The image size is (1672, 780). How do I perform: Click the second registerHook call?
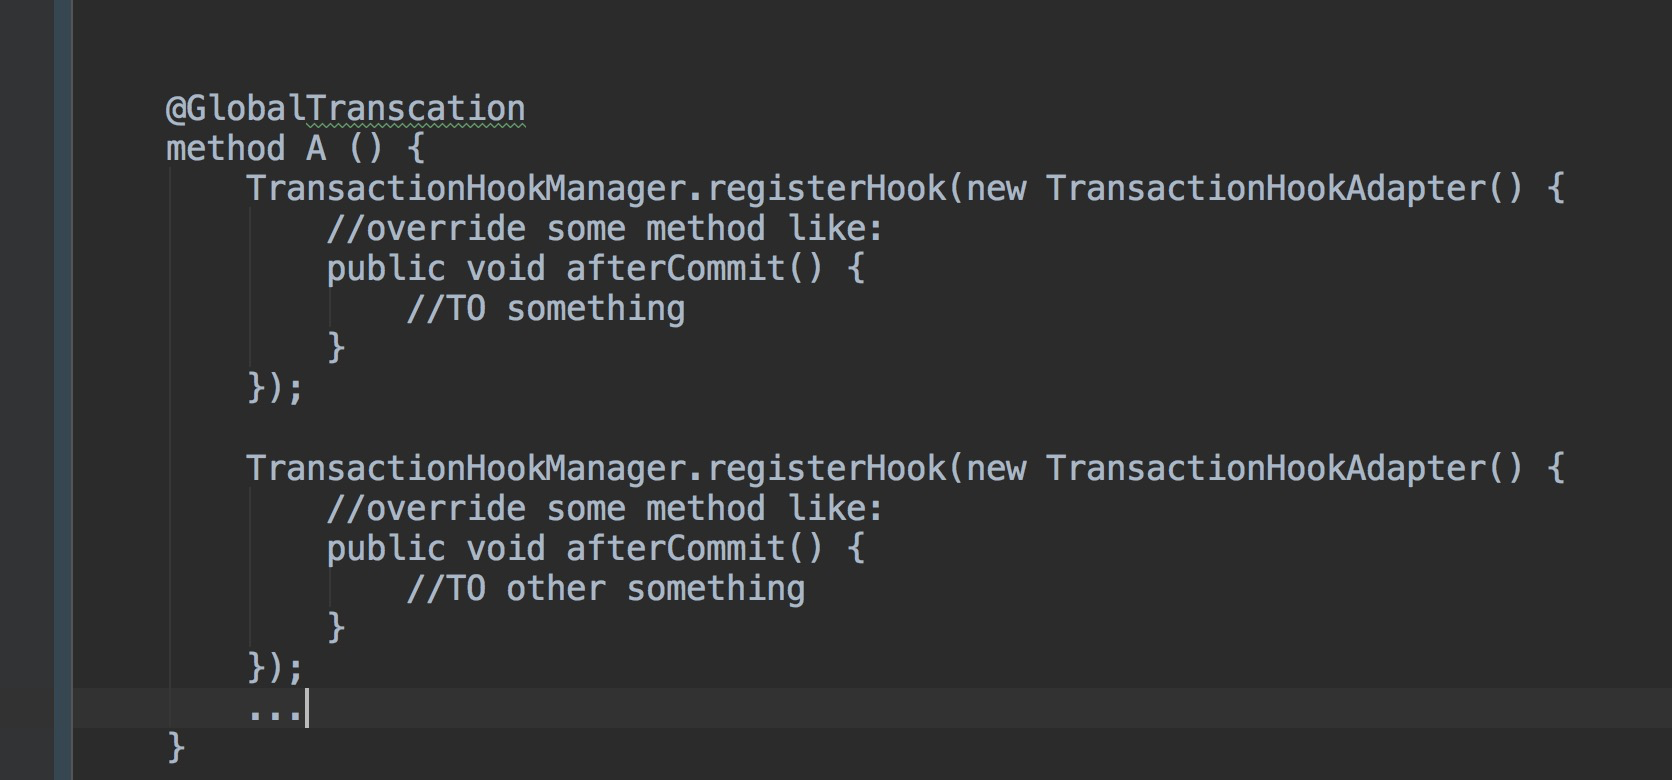point(825,469)
